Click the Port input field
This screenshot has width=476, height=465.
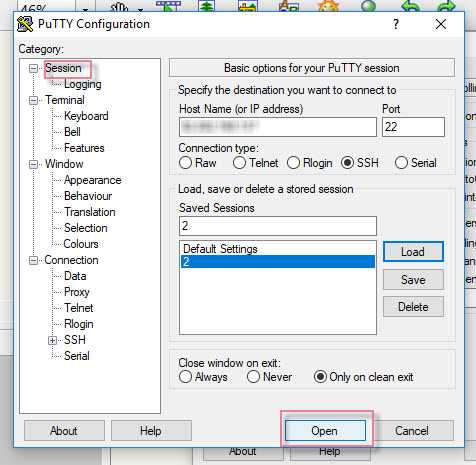(413, 127)
